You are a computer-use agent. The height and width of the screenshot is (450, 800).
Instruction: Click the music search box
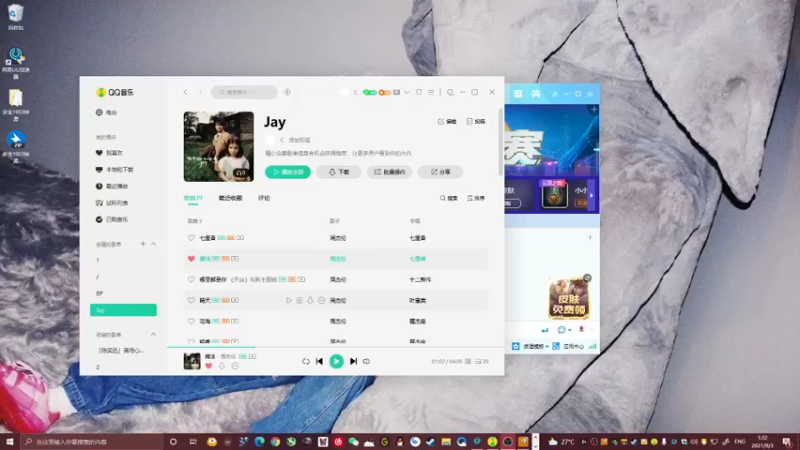click(x=244, y=92)
